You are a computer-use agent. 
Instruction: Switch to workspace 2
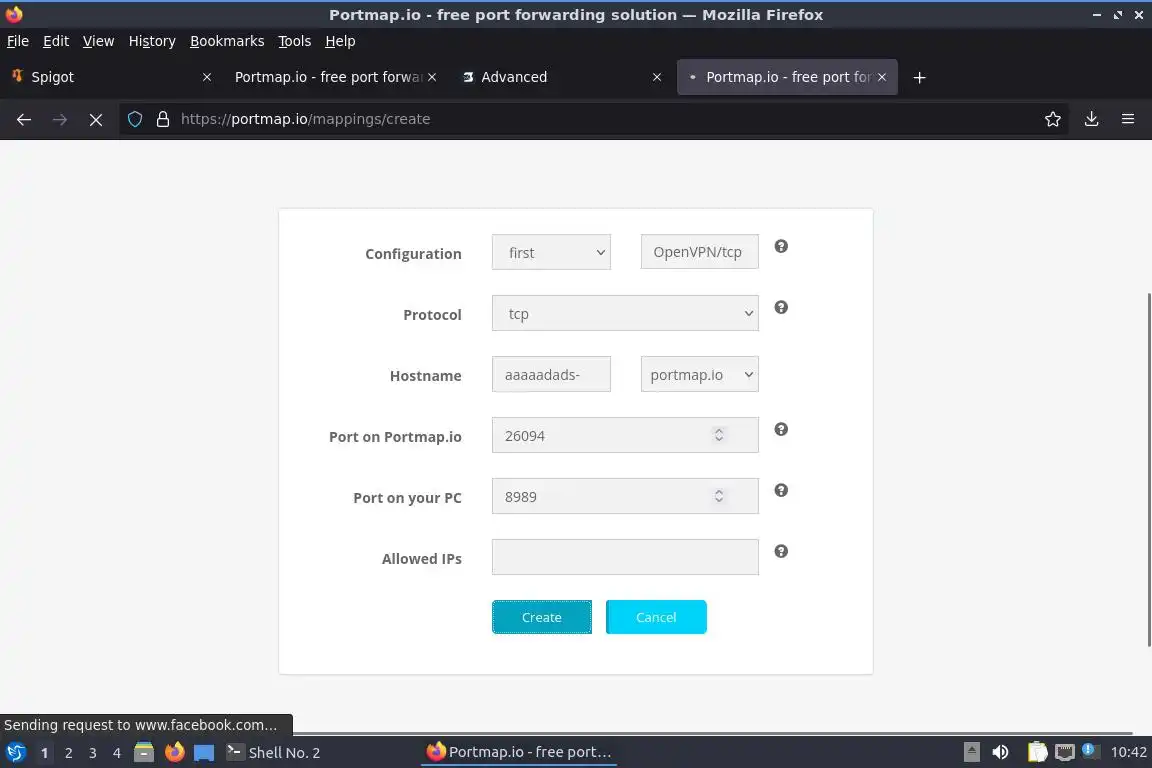68,753
